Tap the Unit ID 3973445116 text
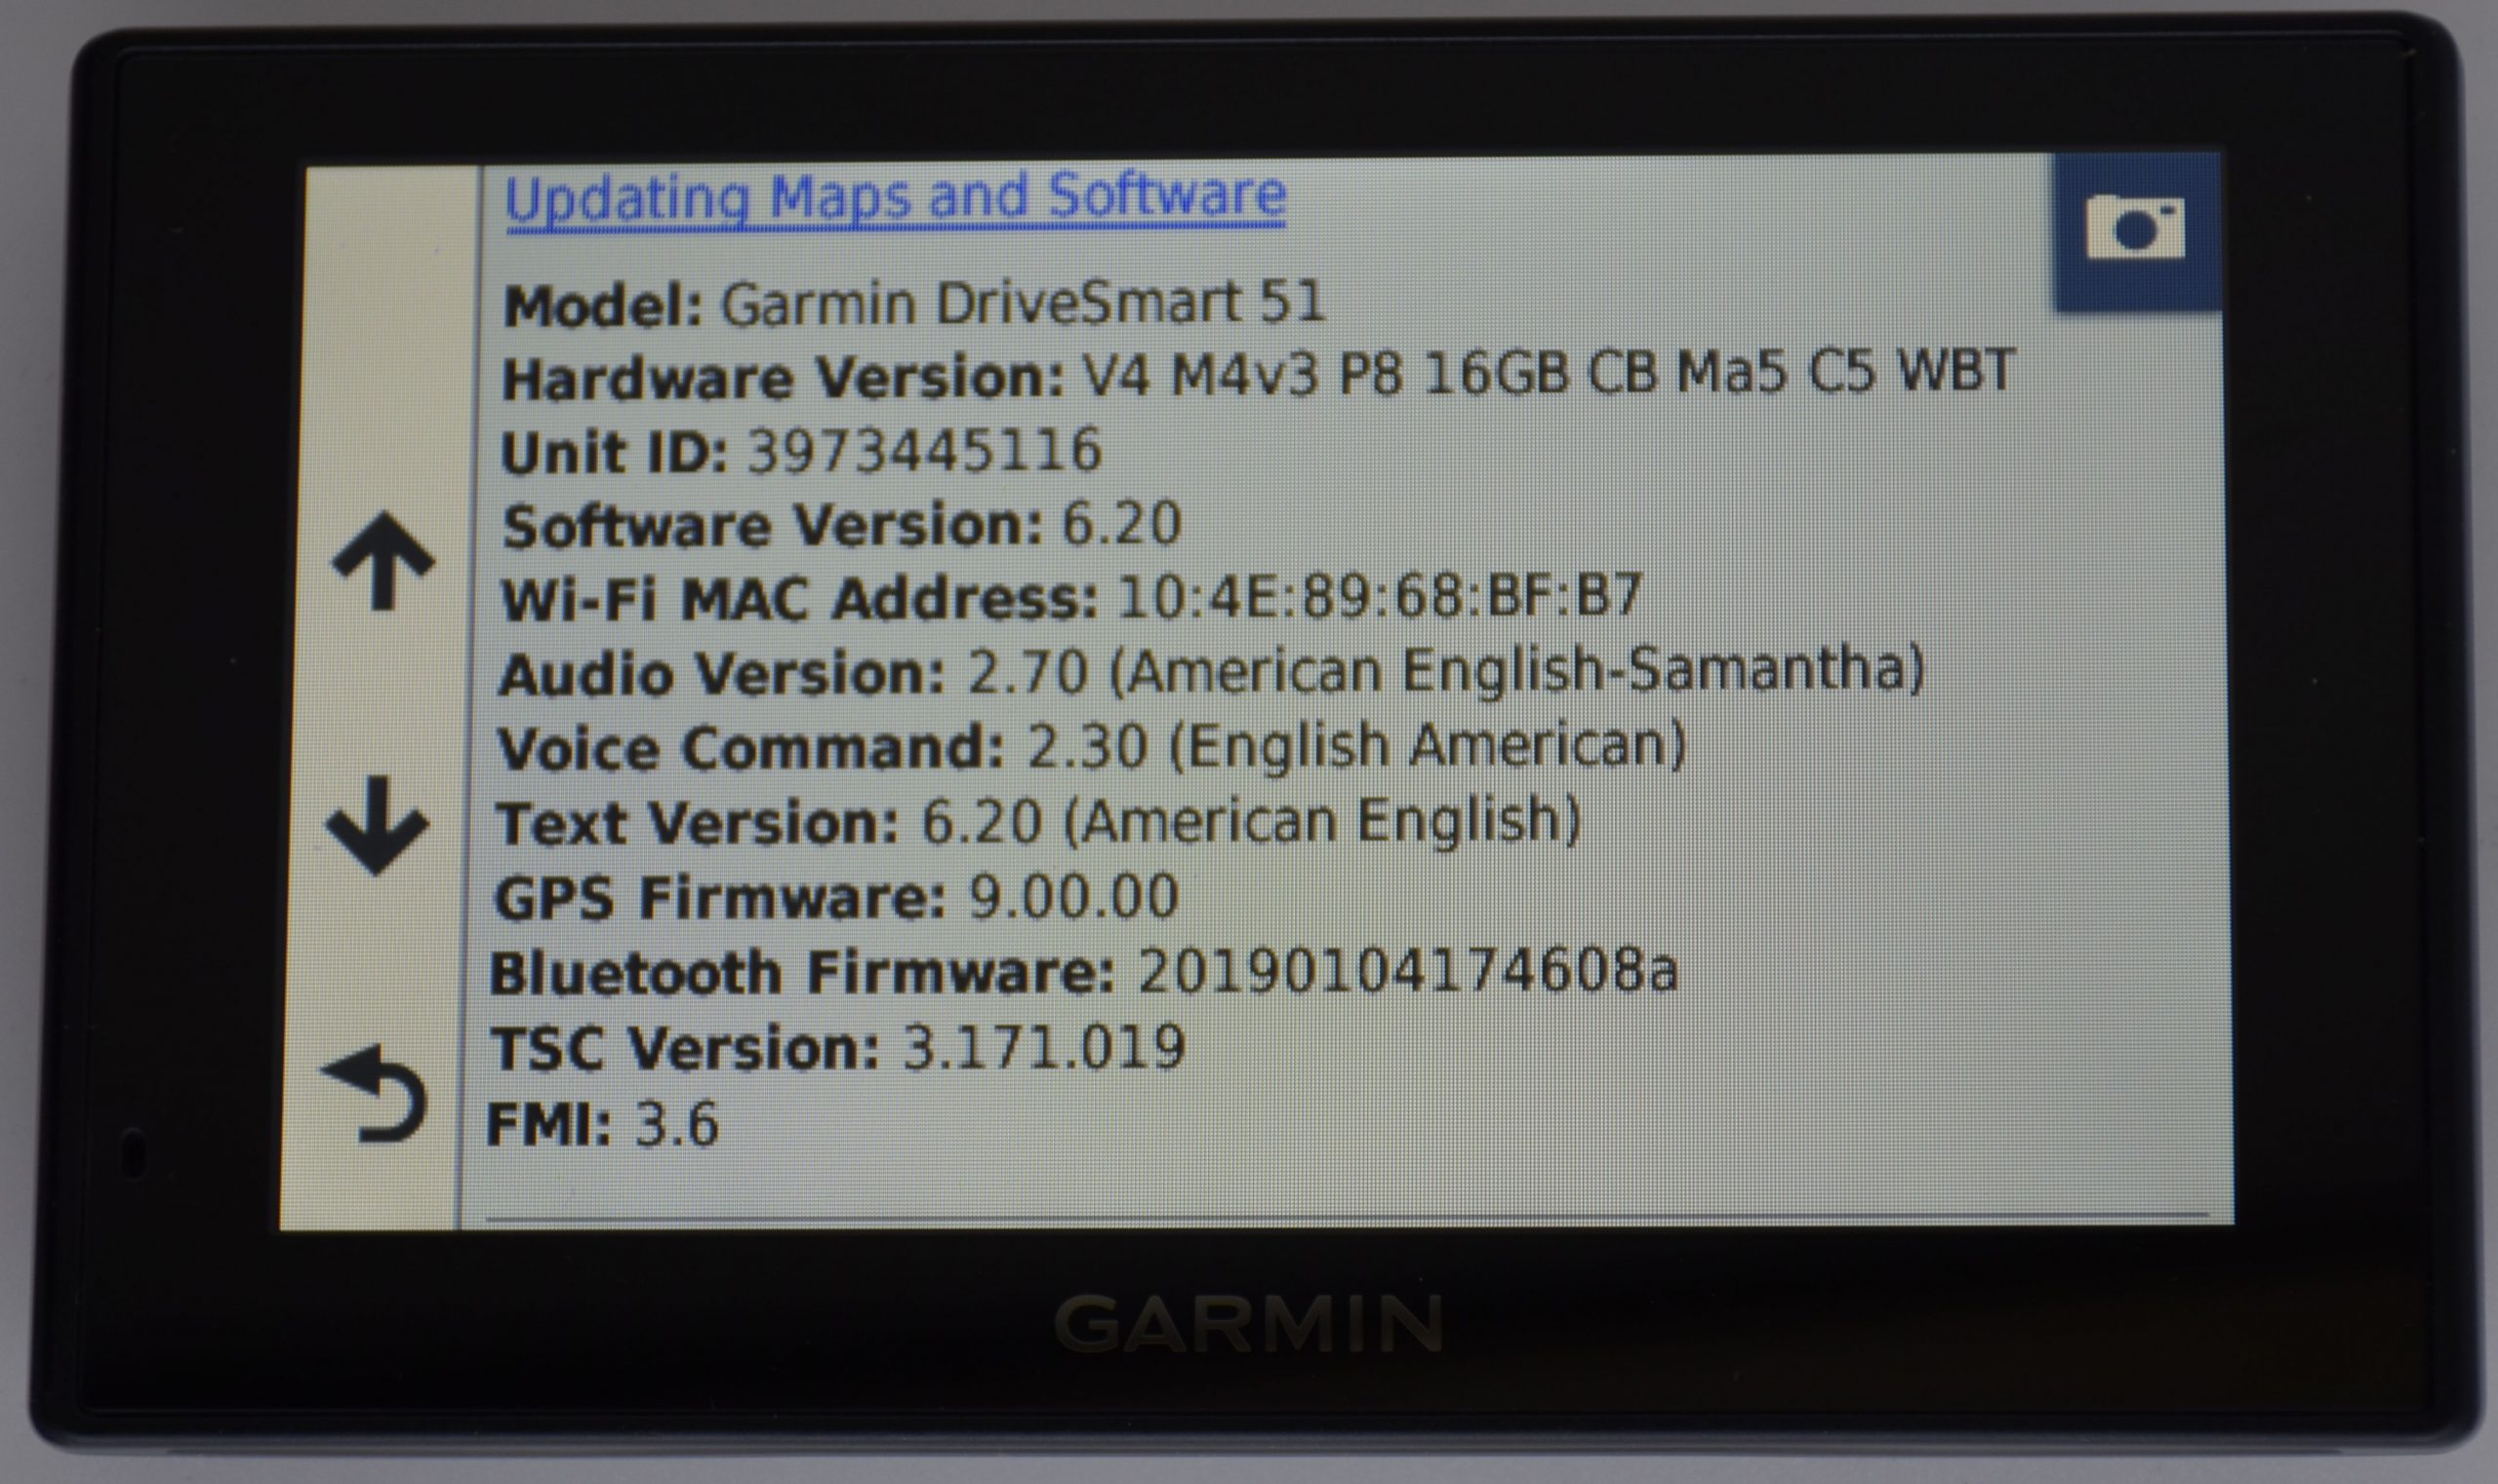Screen dimensions: 2498x1484 pos(801,451)
